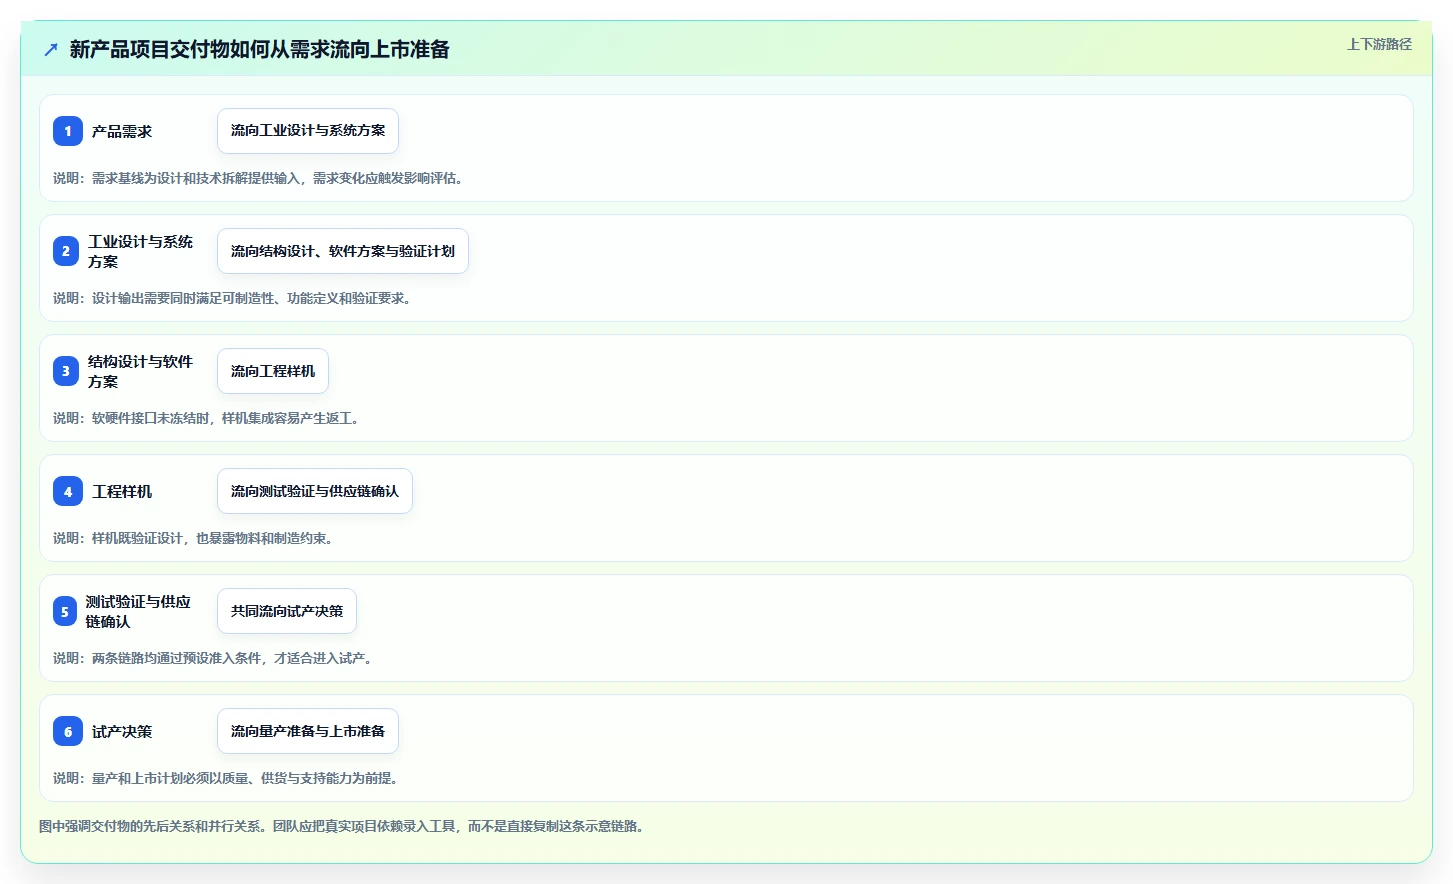Select the 流向测试验证与供应链确认 chip

pyautogui.click(x=315, y=491)
